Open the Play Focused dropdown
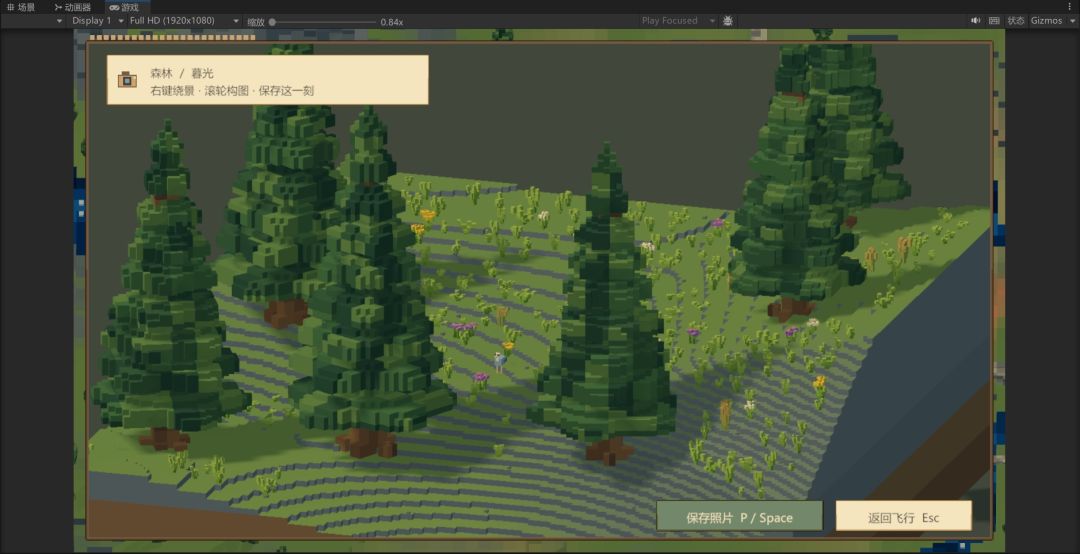 click(x=678, y=21)
